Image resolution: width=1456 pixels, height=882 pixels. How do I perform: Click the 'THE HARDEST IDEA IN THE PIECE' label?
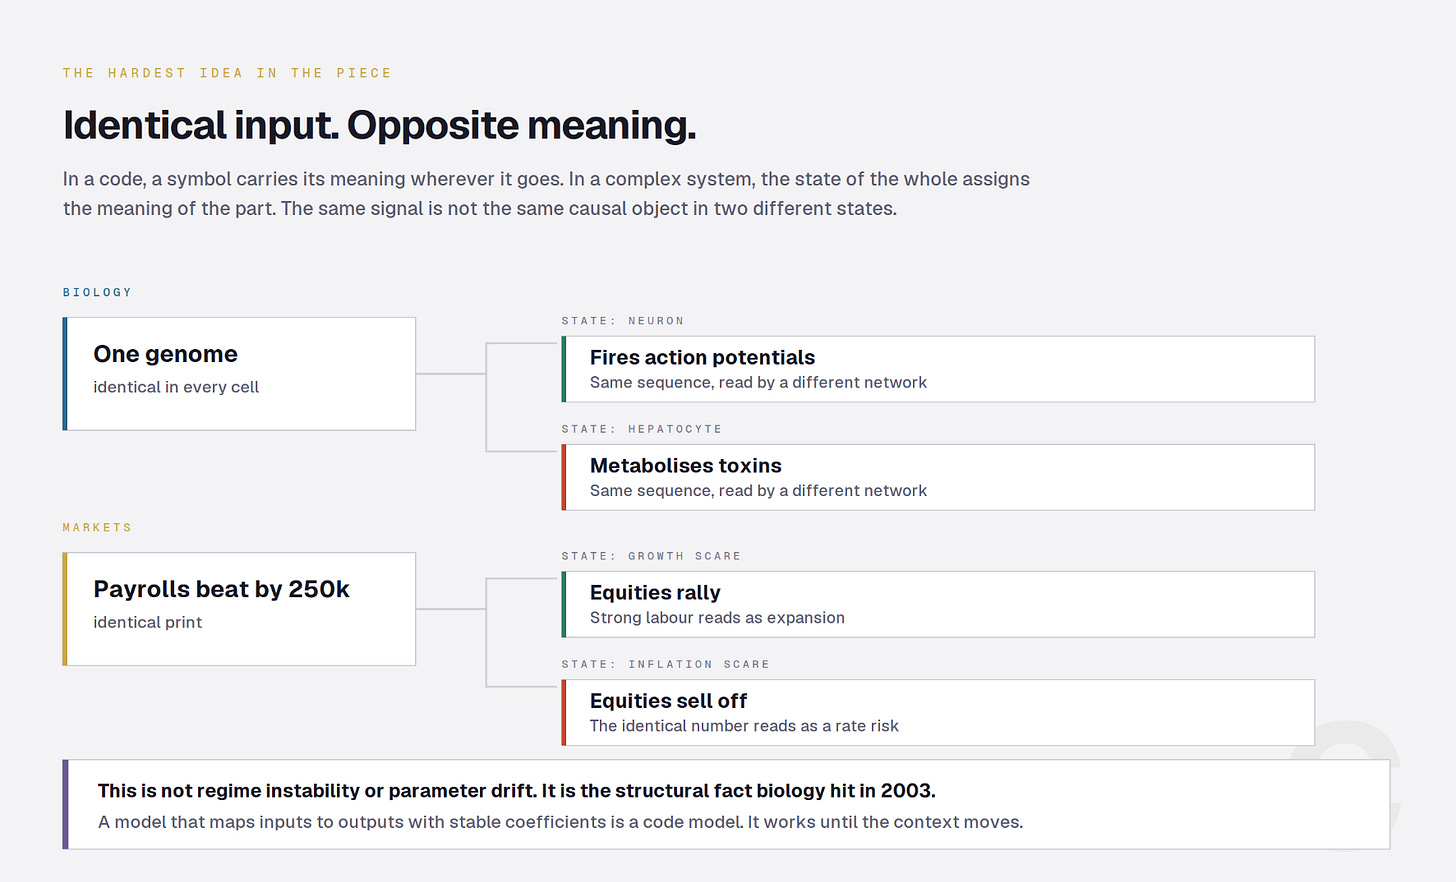coord(227,73)
